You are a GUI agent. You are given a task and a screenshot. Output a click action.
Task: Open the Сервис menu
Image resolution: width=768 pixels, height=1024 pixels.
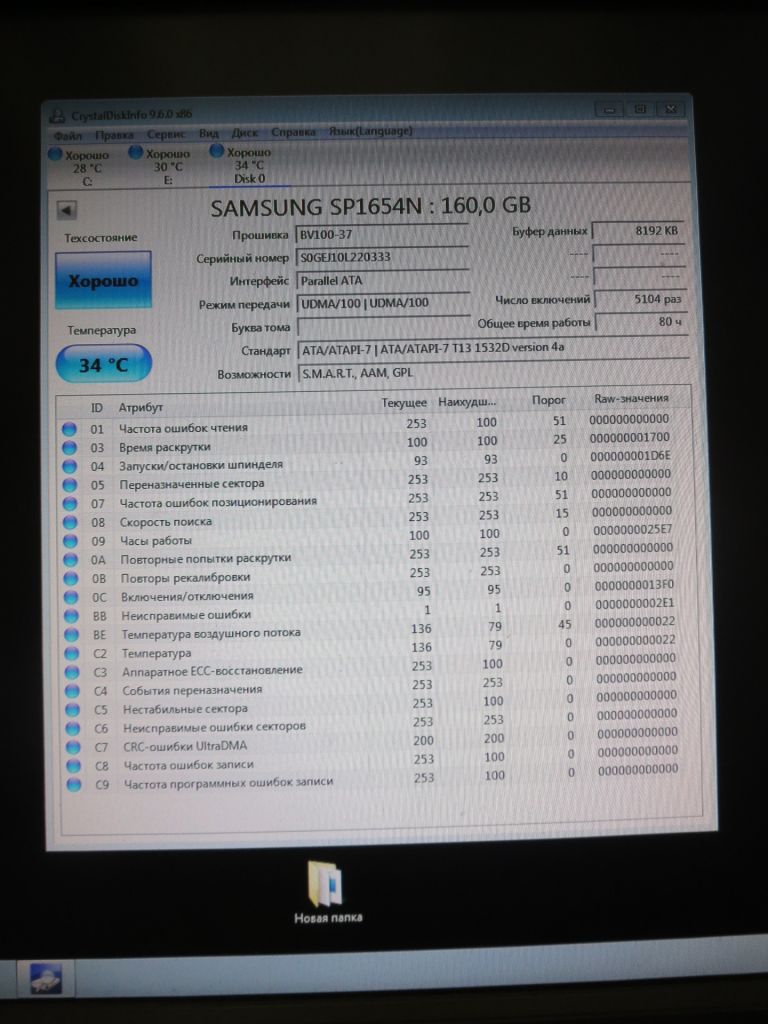click(x=166, y=134)
